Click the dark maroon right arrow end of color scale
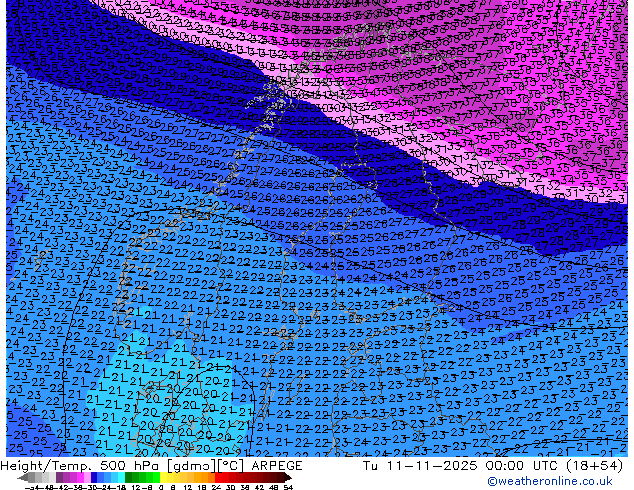The height and width of the screenshot is (490, 634). coord(288,478)
